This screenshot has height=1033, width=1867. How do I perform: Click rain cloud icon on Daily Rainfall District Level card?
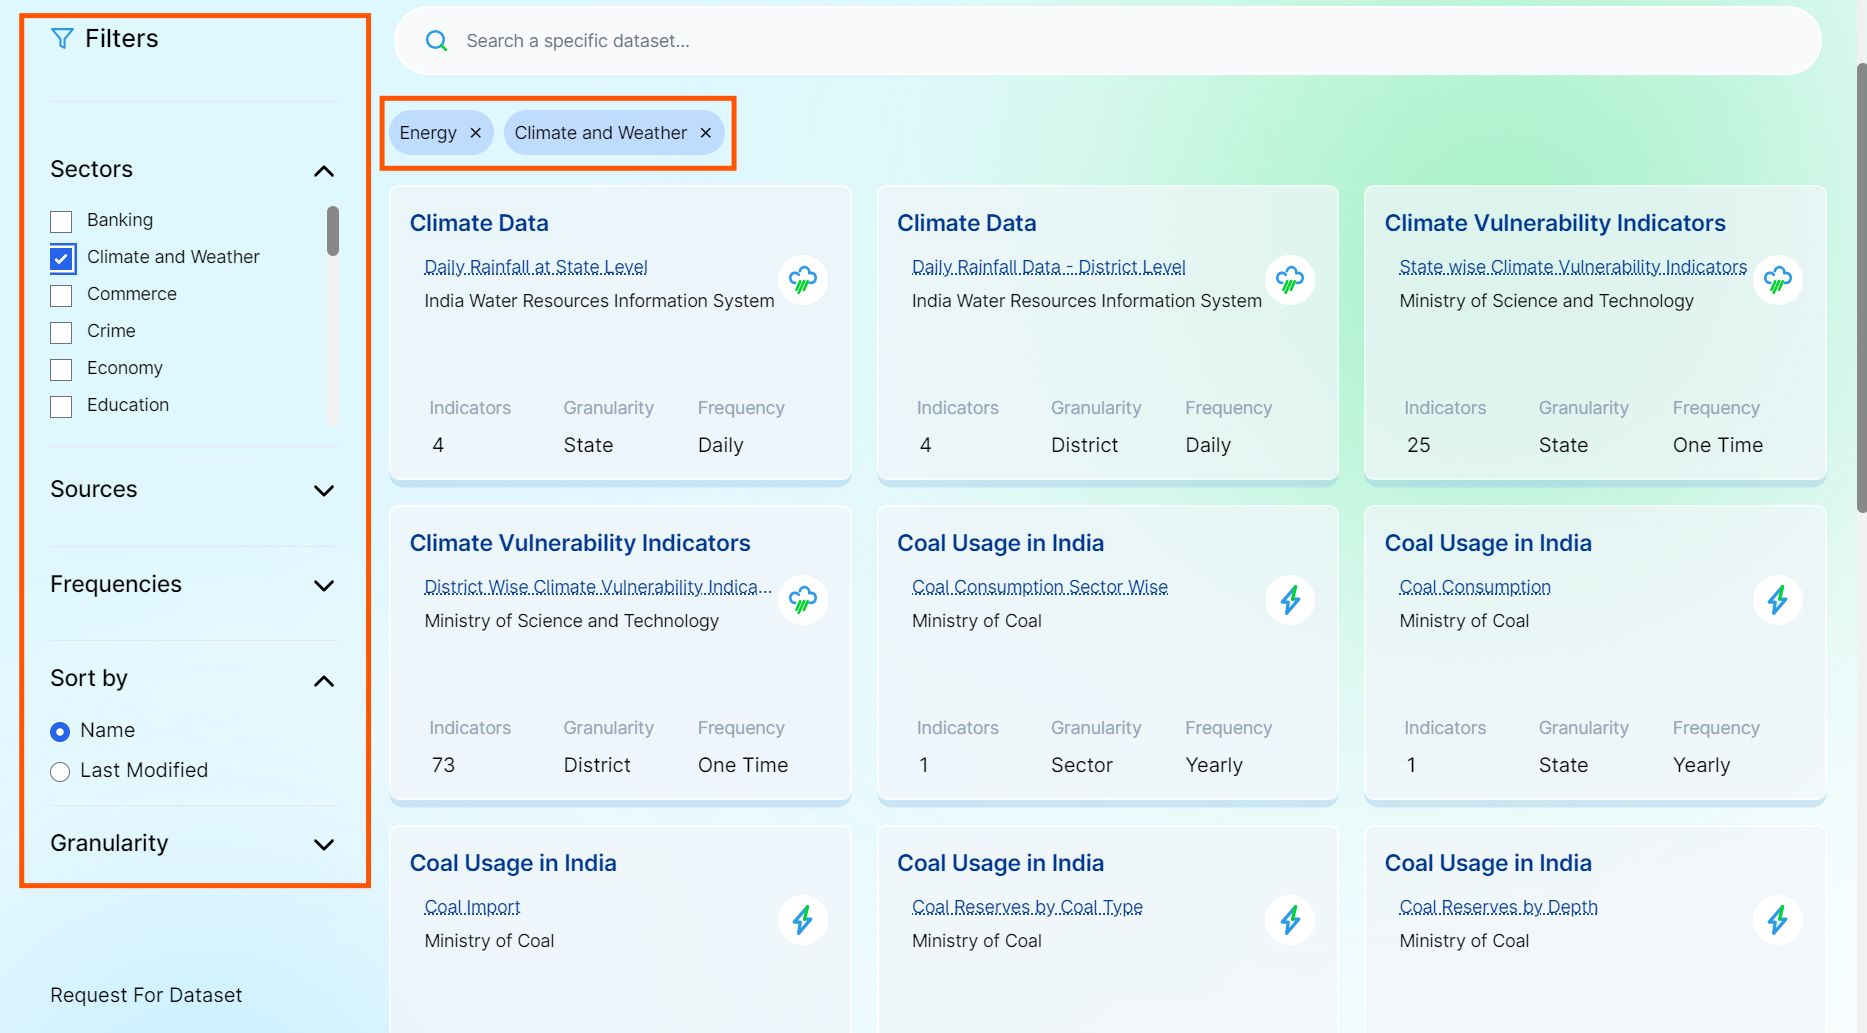pos(1290,280)
